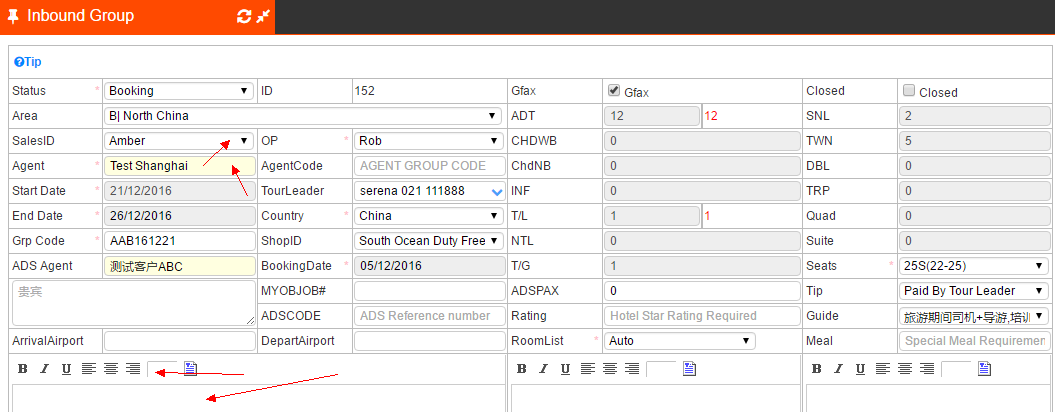
Task: Open the Tip help link
Action: click(28, 61)
